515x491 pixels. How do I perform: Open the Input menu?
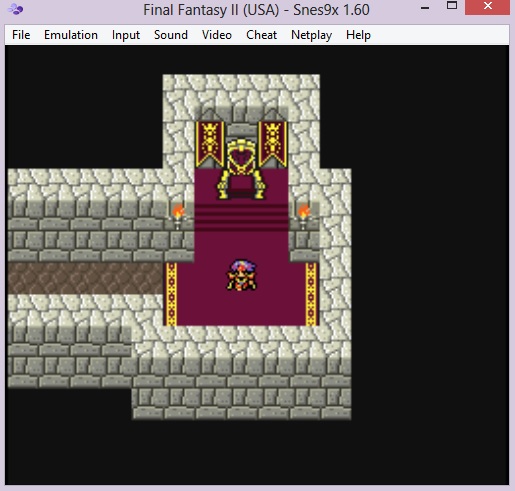(126, 35)
